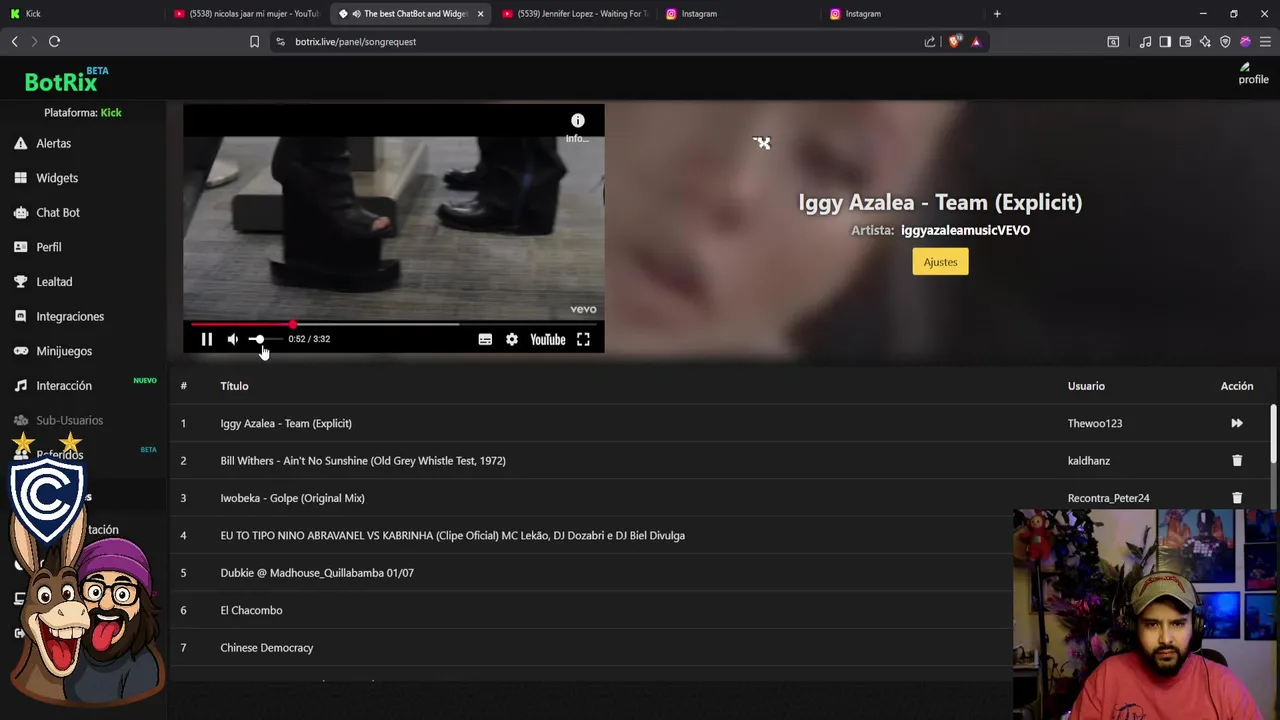
Task: Open the Brave Rewards triangle icon
Action: pyautogui.click(x=976, y=42)
